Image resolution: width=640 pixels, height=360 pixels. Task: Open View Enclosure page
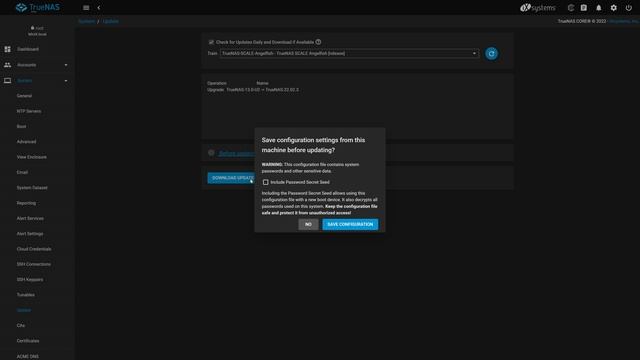tap(31, 157)
